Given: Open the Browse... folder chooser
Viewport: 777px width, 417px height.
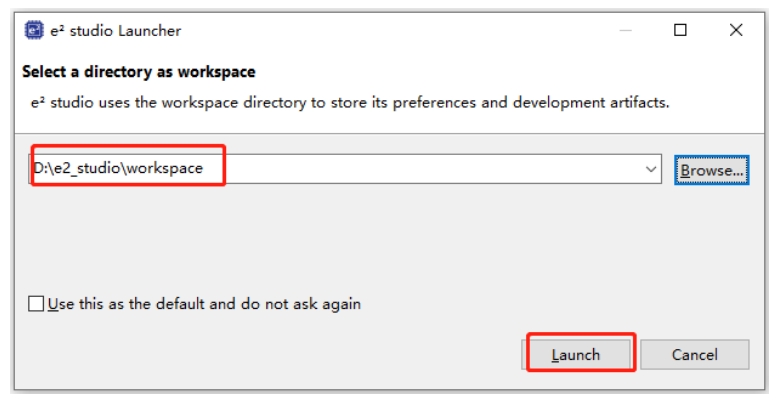Looking at the screenshot, I should pos(711,170).
